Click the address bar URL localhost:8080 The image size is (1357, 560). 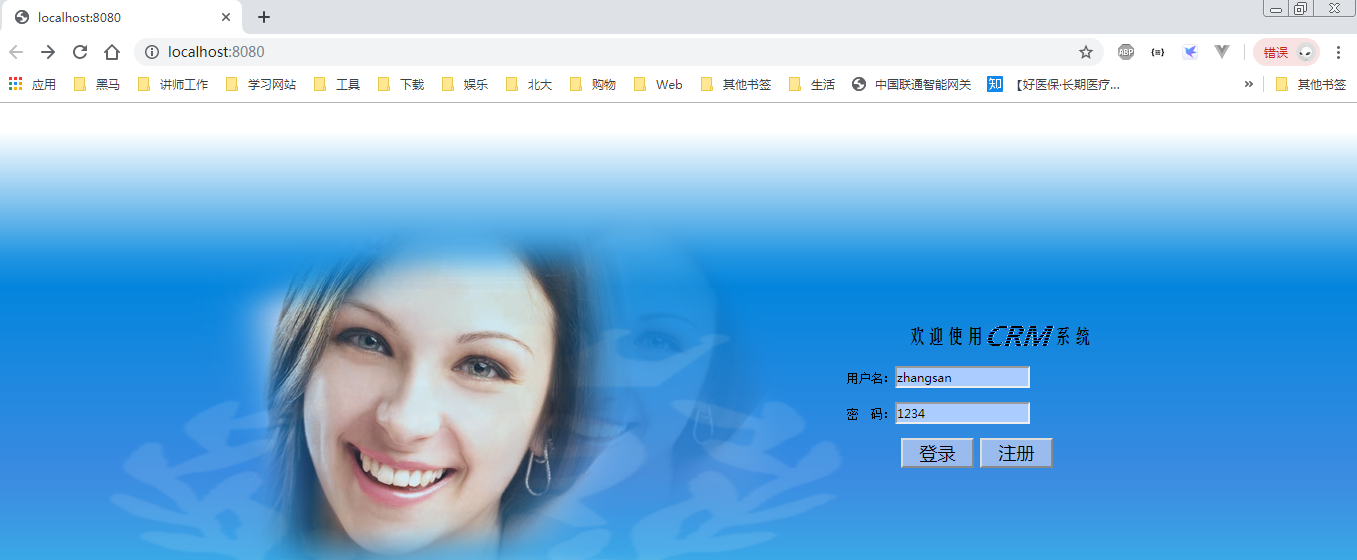tap(216, 52)
